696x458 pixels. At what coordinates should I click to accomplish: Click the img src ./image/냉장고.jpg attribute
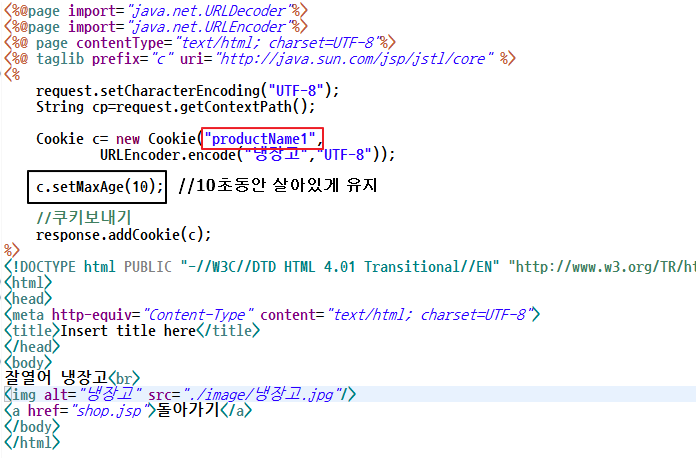(245, 395)
